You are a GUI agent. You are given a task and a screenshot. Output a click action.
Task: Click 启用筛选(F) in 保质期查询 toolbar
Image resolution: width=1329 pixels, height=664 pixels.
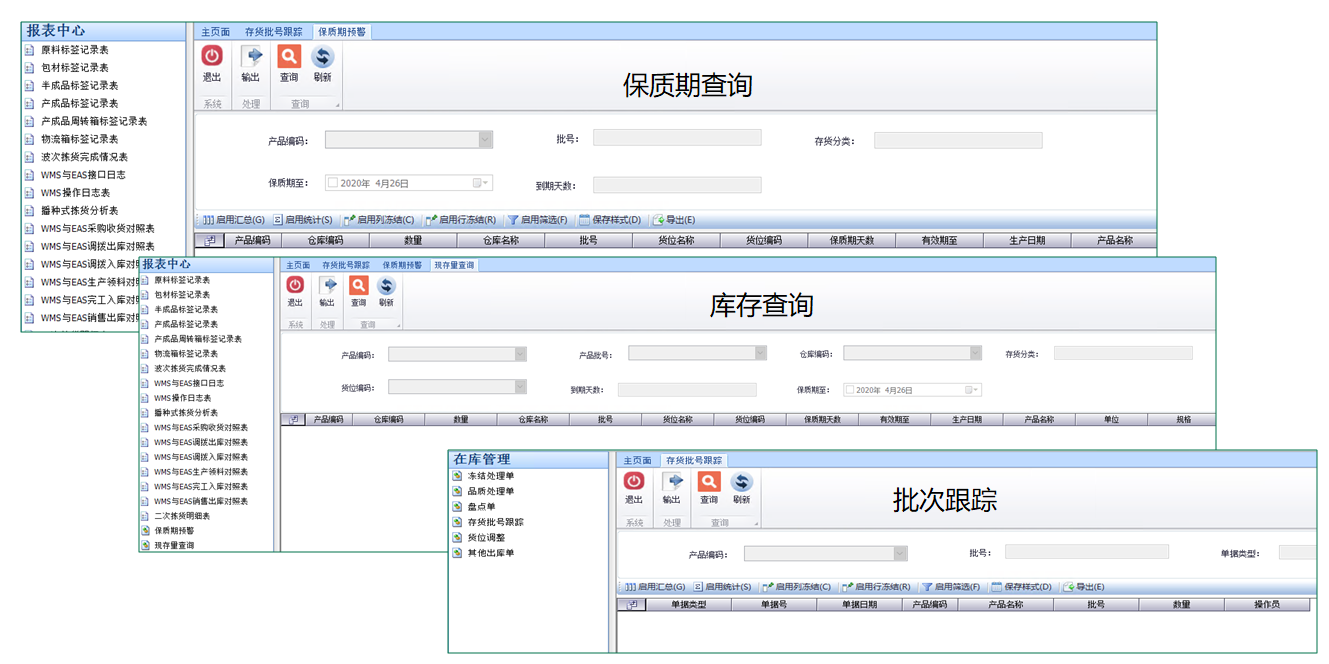537,220
